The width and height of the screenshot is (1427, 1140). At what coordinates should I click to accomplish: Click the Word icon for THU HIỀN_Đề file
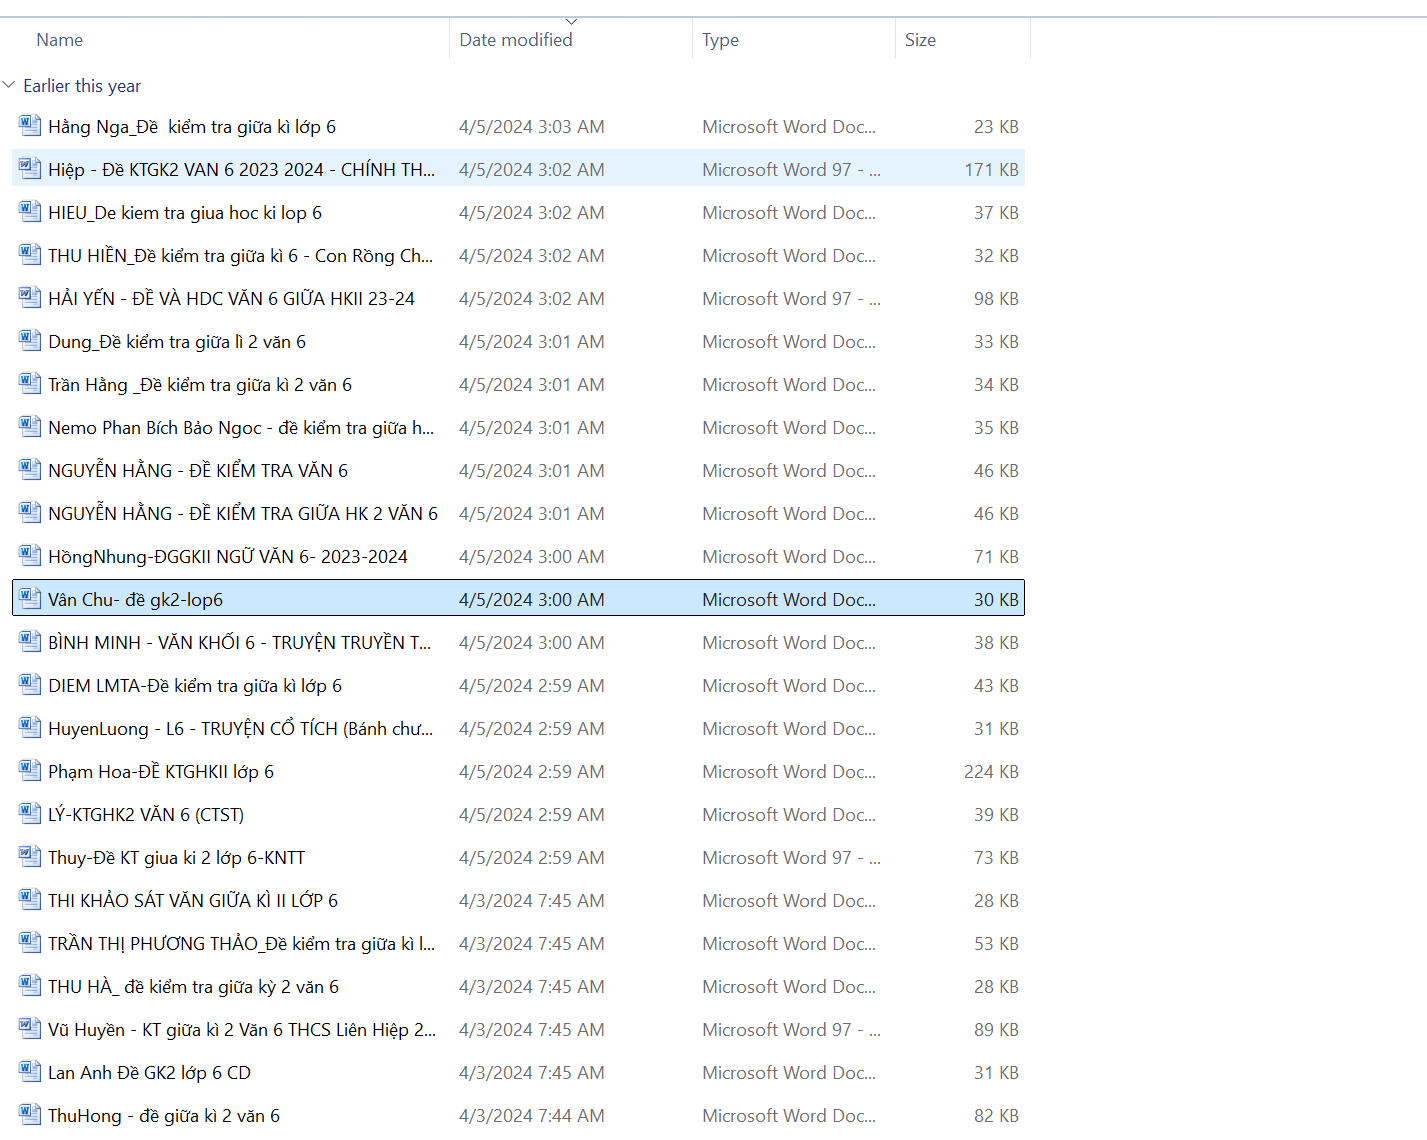30,255
